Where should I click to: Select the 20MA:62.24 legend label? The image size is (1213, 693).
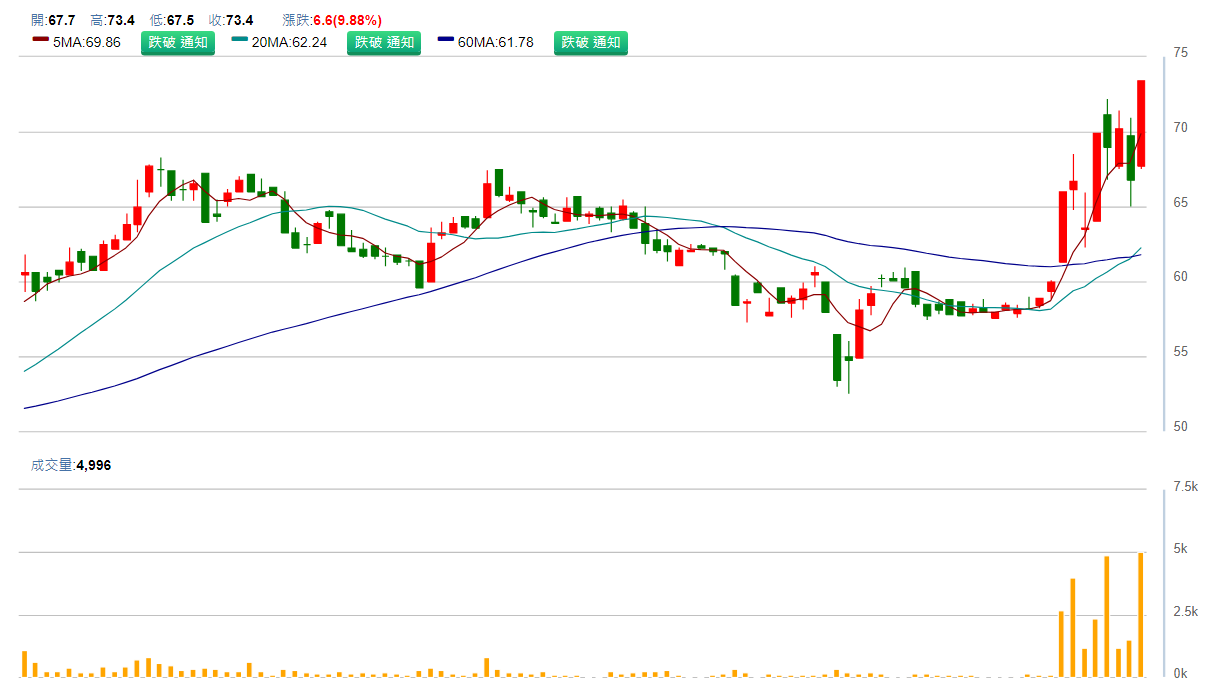pos(289,42)
